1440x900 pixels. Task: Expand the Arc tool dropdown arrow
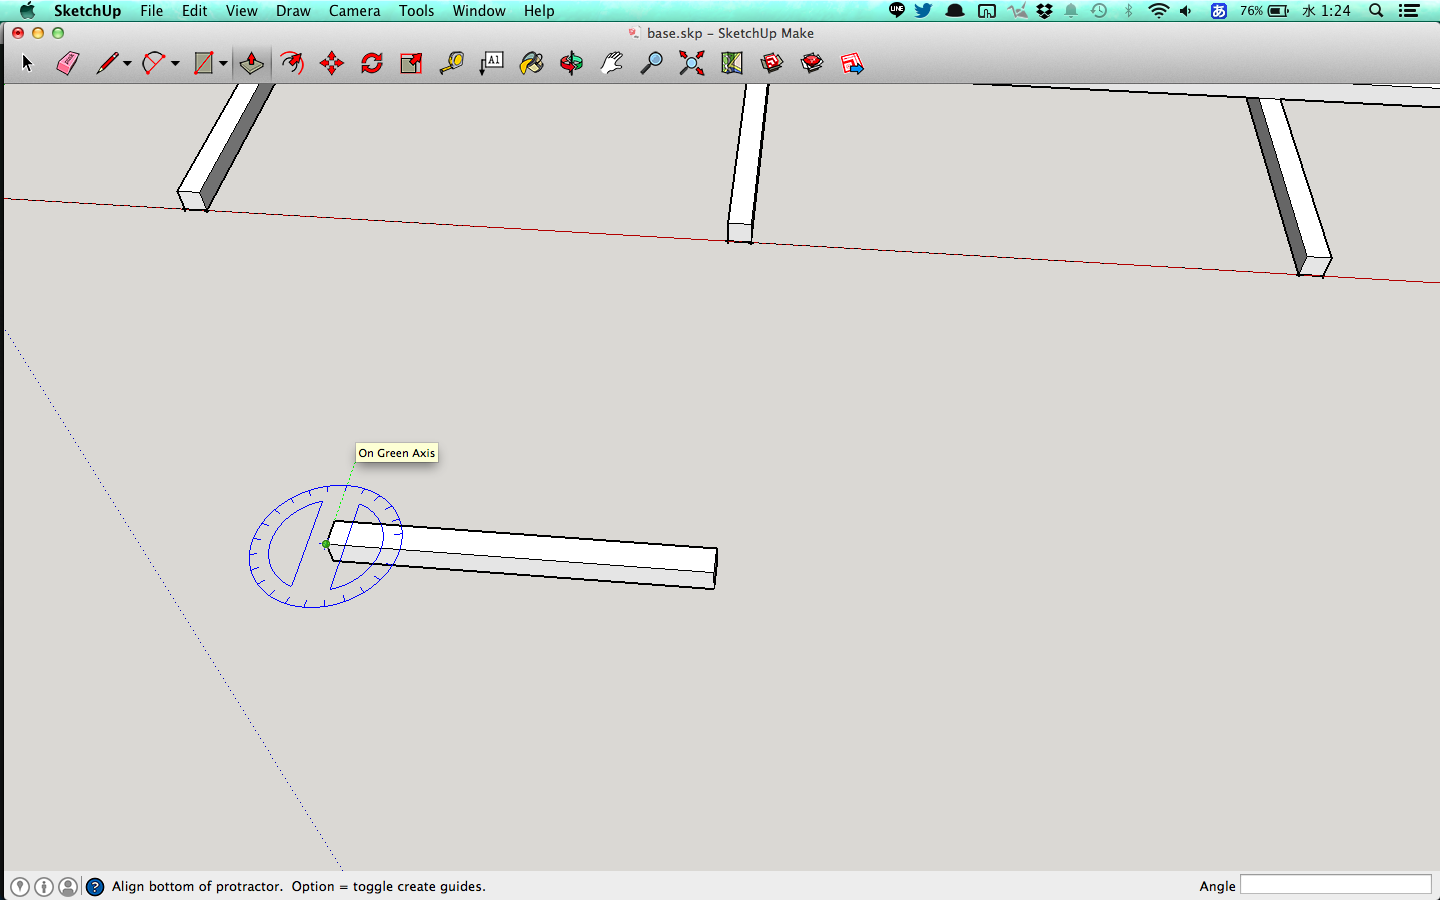click(175, 64)
